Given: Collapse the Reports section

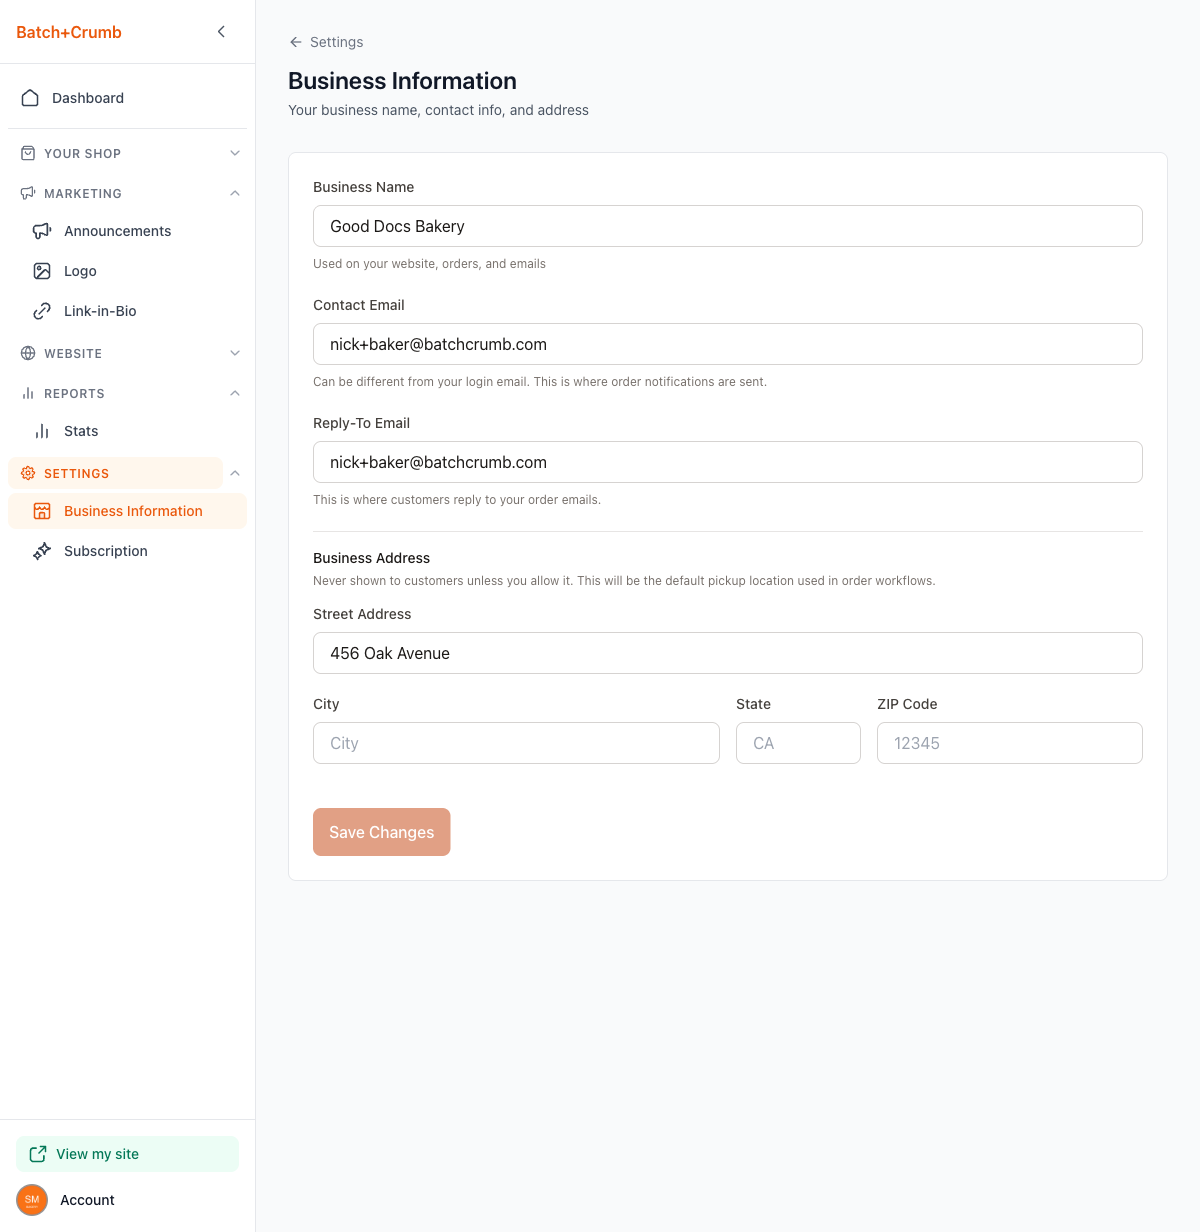Looking at the screenshot, I should pos(235,393).
